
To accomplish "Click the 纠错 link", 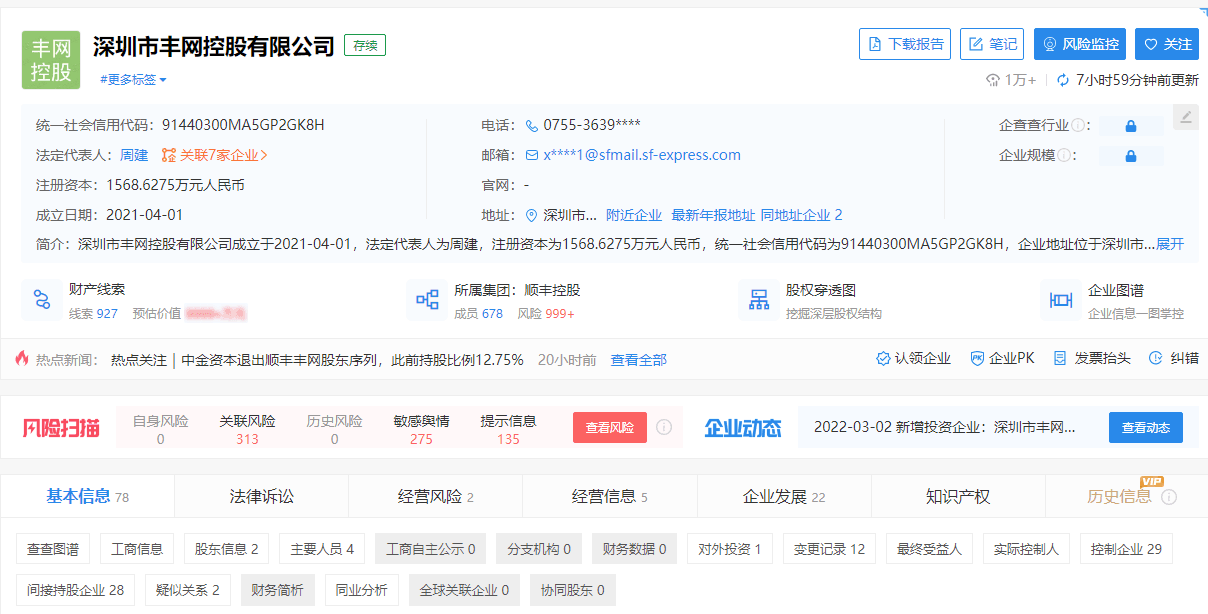I will tap(1173, 359).
